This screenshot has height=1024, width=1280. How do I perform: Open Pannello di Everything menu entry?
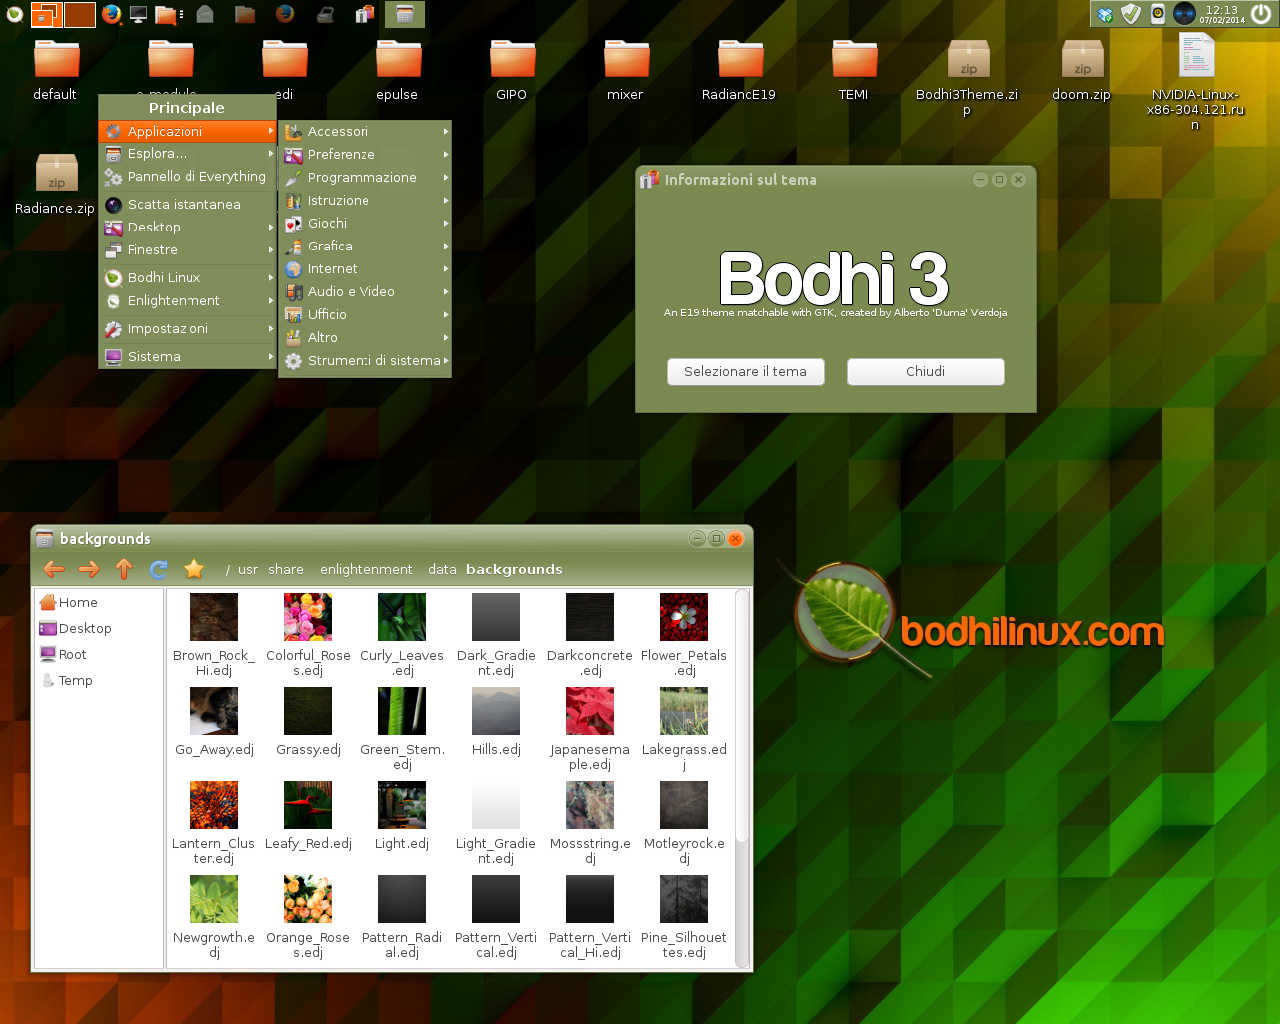[188, 177]
